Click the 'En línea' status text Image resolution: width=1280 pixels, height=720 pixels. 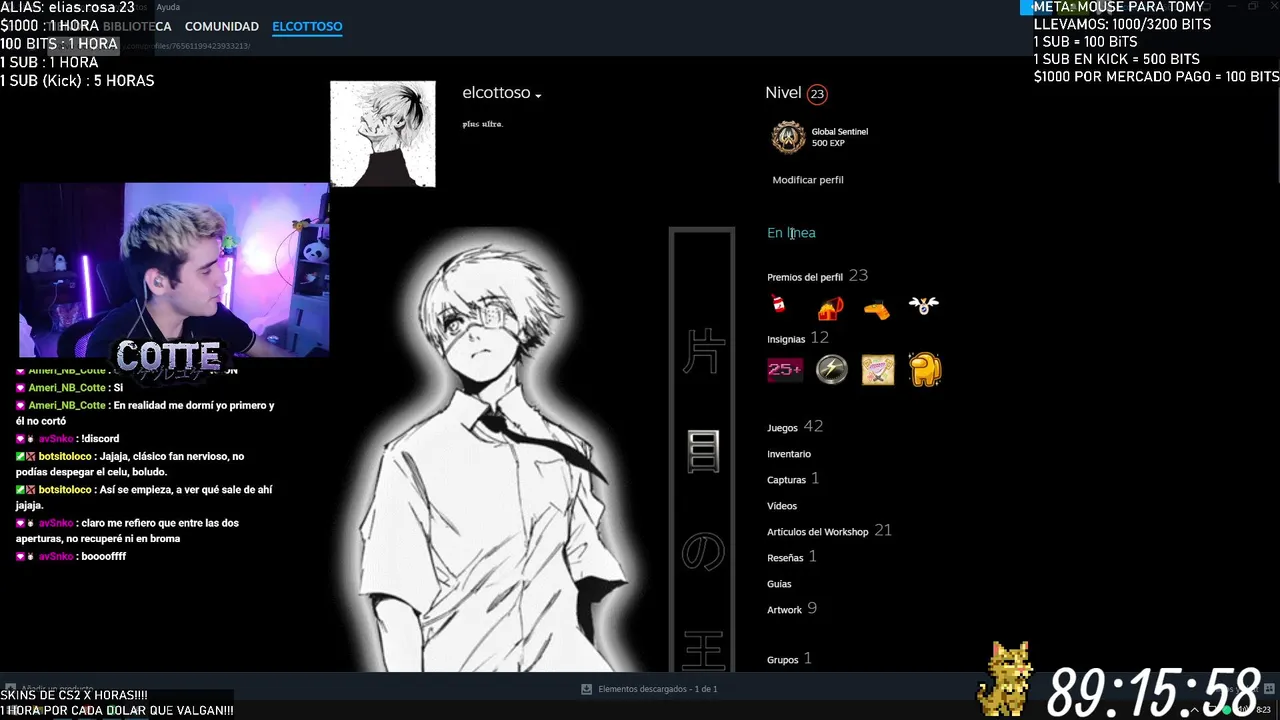coord(791,233)
